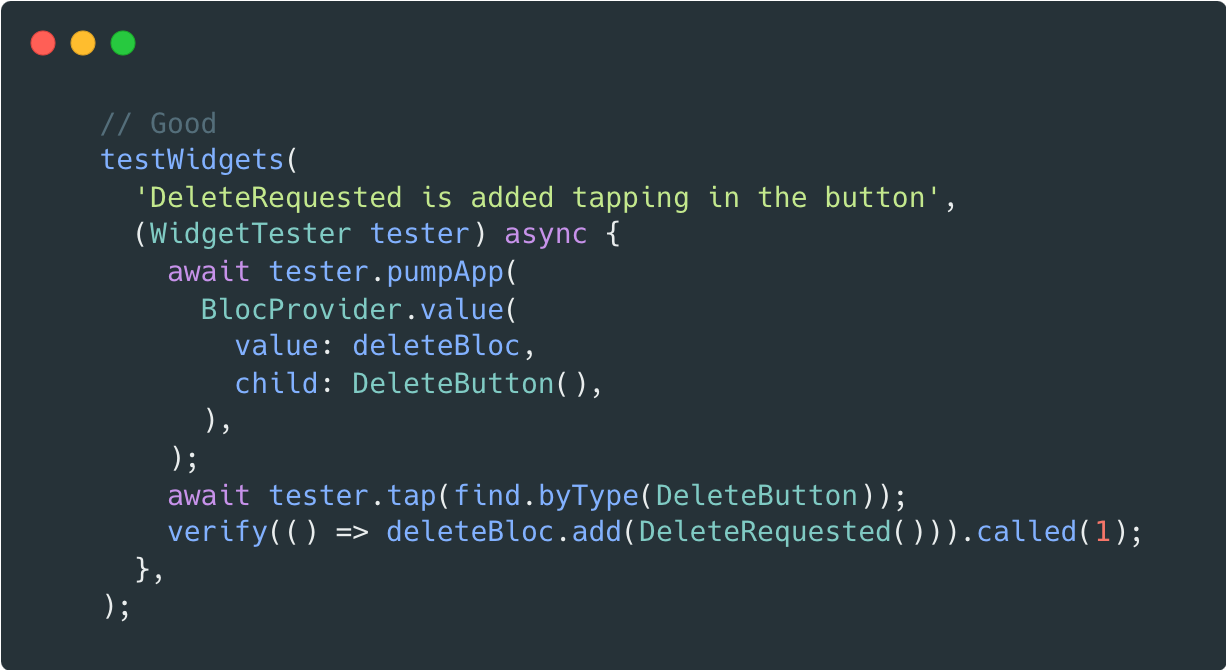
Task: Click the green maximize window button
Action: [x=123, y=44]
